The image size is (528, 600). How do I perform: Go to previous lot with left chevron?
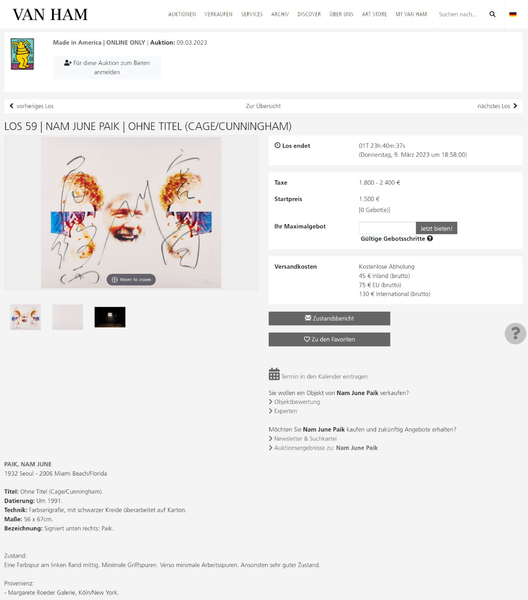click(x=11, y=106)
